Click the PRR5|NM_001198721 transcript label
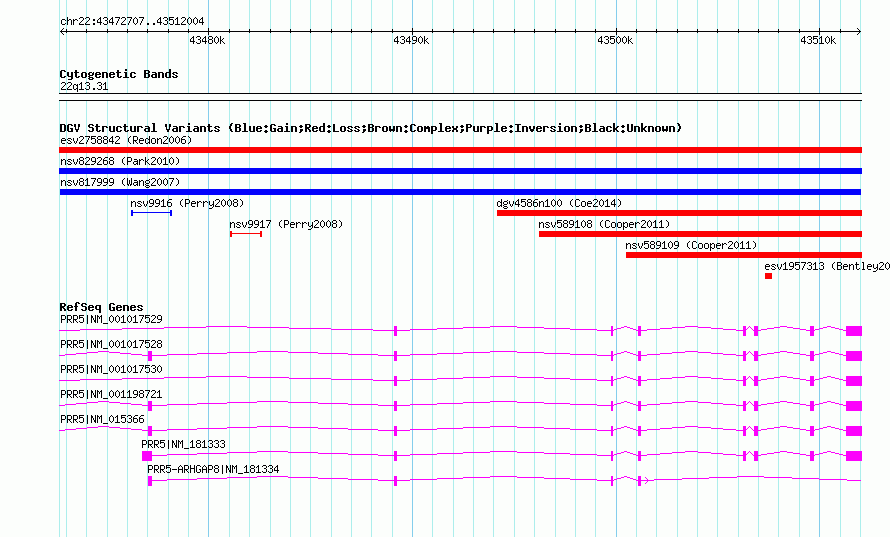The height and width of the screenshot is (537, 890). 111,394
